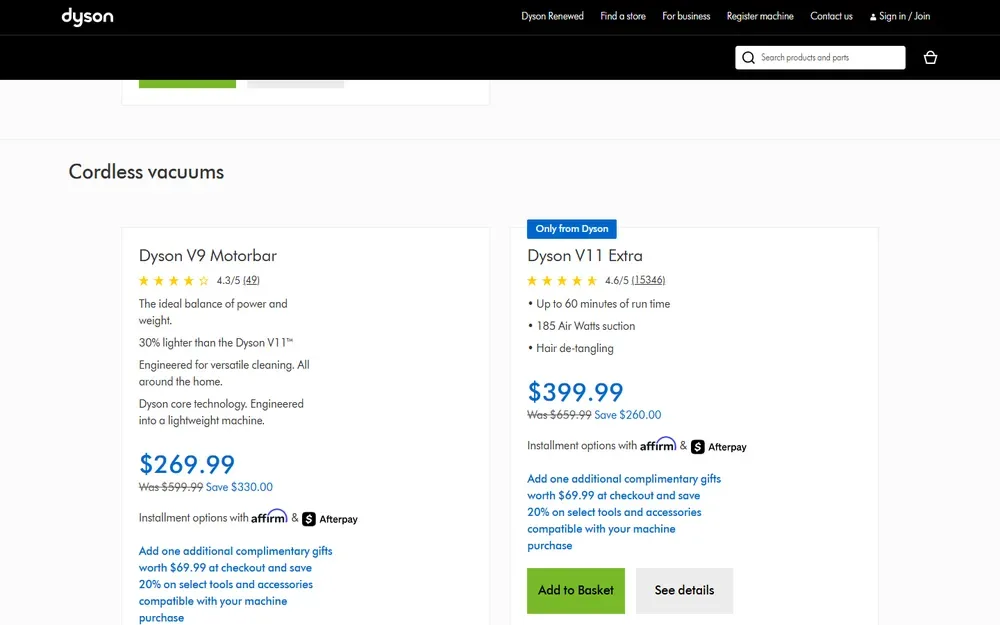
Task: Click the star rating for Dyson V9 Motorbar
Action: tap(173, 281)
